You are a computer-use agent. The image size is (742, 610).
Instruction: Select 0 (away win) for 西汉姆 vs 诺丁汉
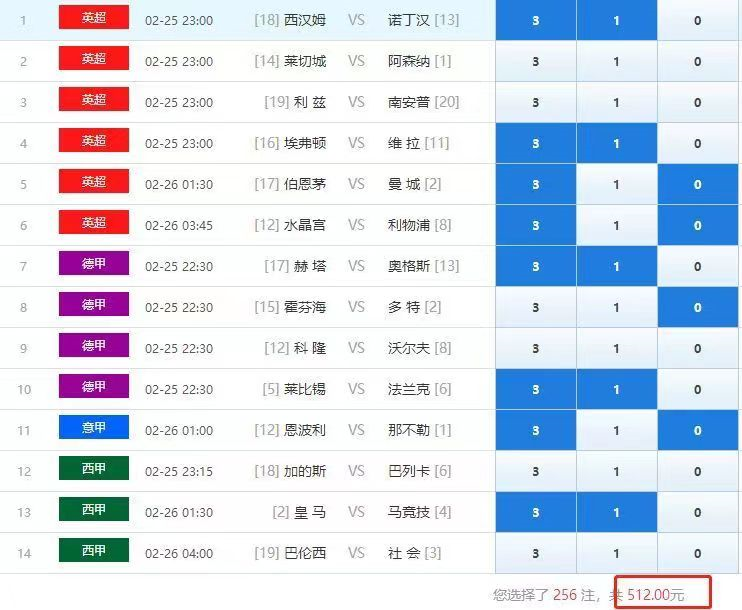tap(698, 20)
